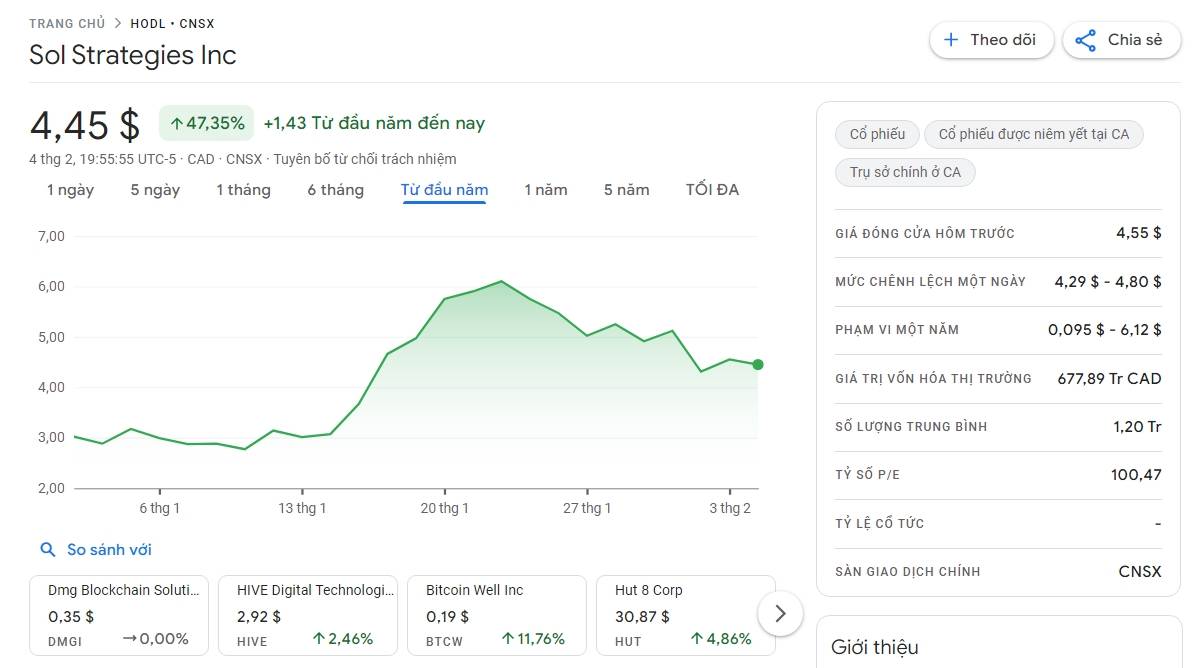Click the 7,00 y-axis label on chart
This screenshot has height=668, width=1195.
51,236
